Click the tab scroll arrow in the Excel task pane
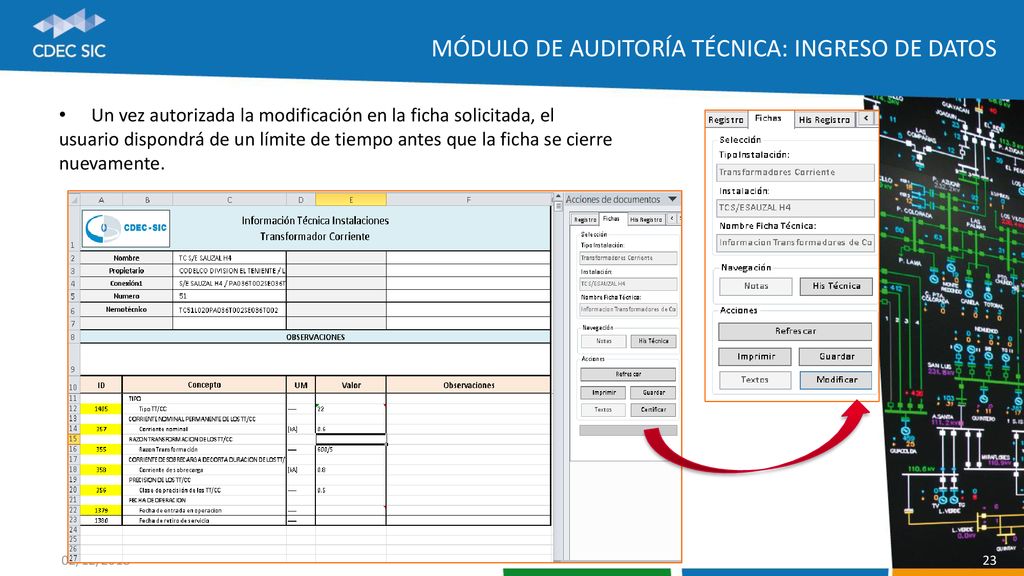The width and height of the screenshot is (1024, 576). coord(671,219)
